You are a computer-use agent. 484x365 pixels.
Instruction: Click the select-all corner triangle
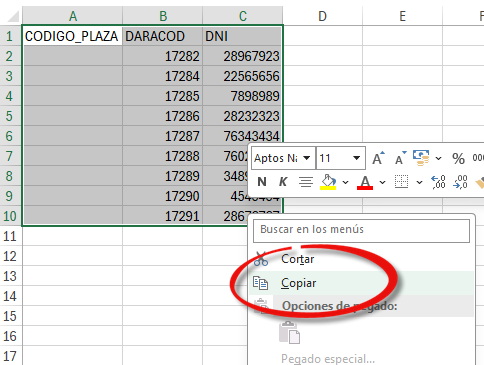[12, 16]
